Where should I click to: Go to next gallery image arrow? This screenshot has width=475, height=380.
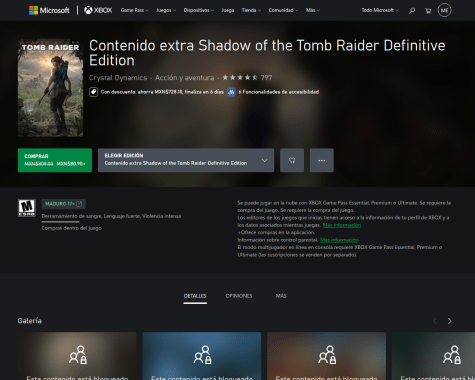(x=449, y=321)
